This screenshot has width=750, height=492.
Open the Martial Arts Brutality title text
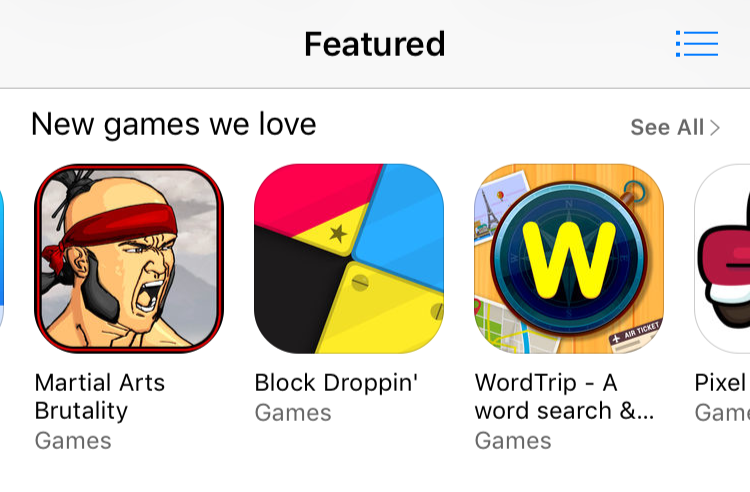pyautogui.click(x=100, y=396)
